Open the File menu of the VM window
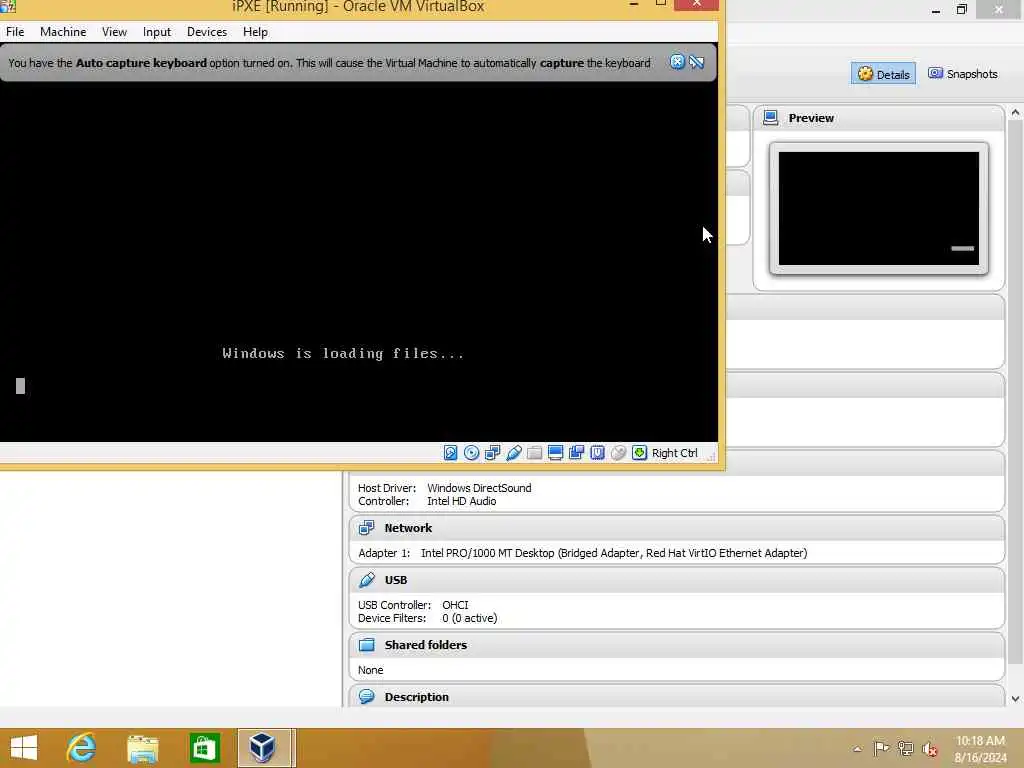The width and height of the screenshot is (1024, 768). (x=15, y=32)
